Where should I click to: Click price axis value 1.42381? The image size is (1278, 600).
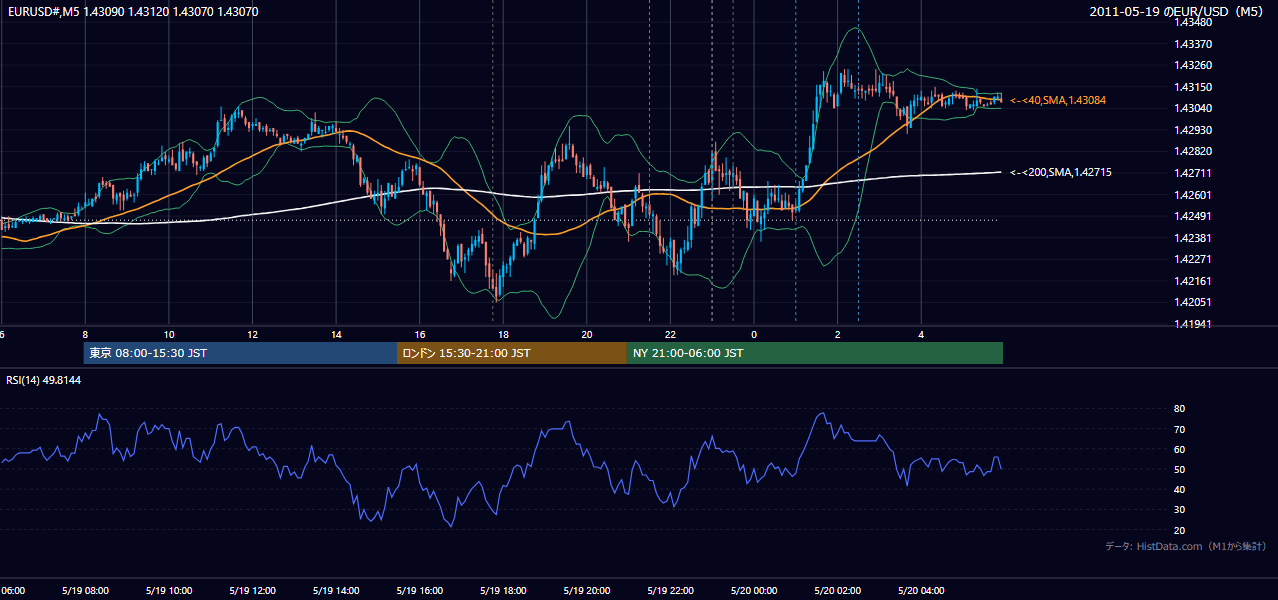point(1192,238)
